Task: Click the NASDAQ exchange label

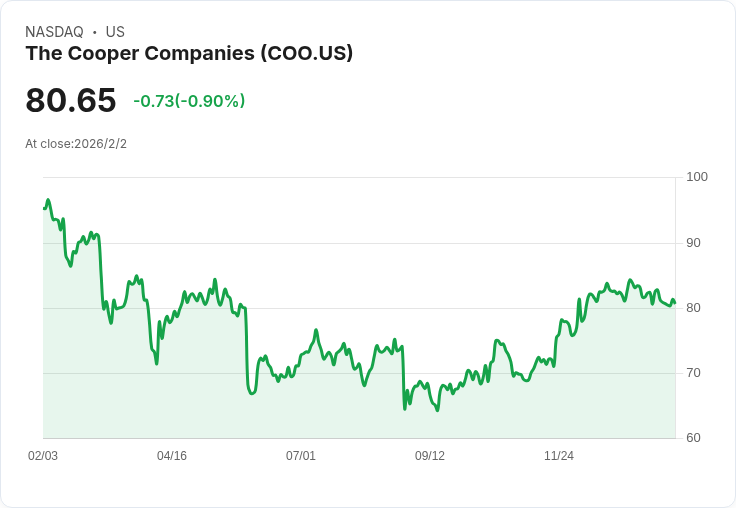Action: pyautogui.click(x=54, y=32)
